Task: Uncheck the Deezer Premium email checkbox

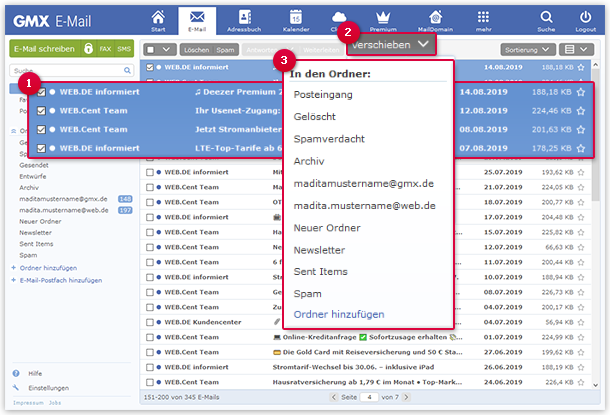Action: (x=41, y=92)
